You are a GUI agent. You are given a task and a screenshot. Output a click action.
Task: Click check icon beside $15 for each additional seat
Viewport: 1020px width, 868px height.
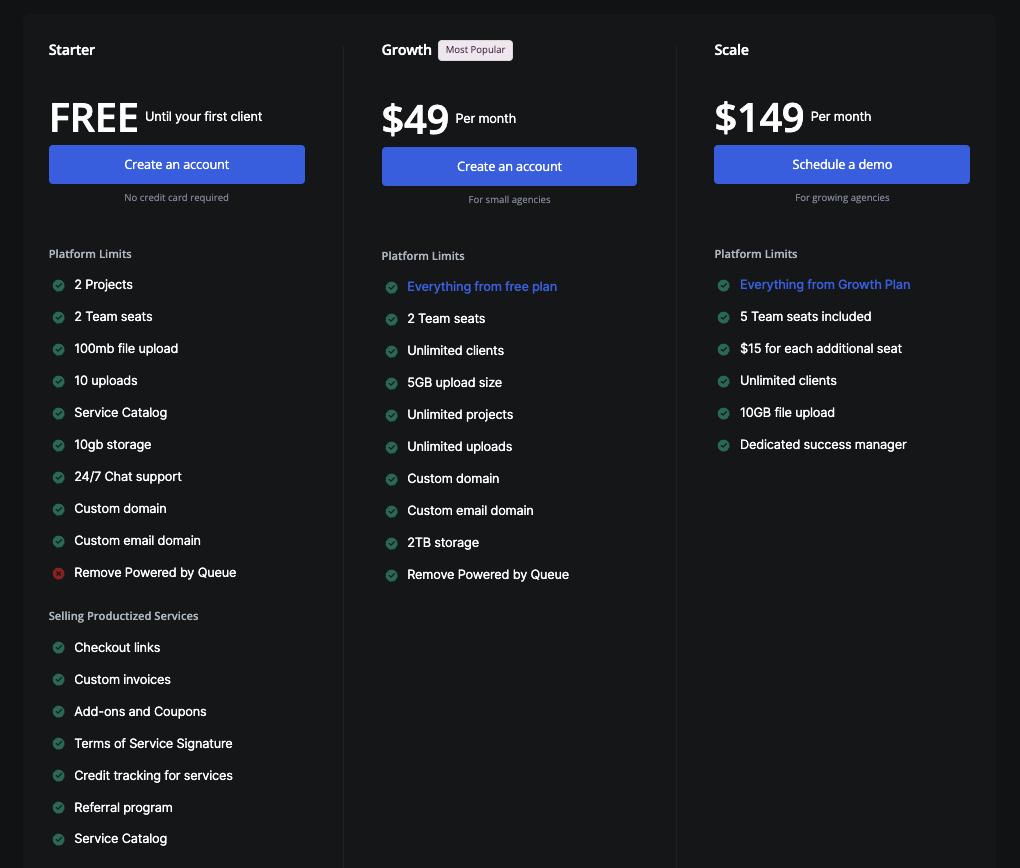pos(723,349)
